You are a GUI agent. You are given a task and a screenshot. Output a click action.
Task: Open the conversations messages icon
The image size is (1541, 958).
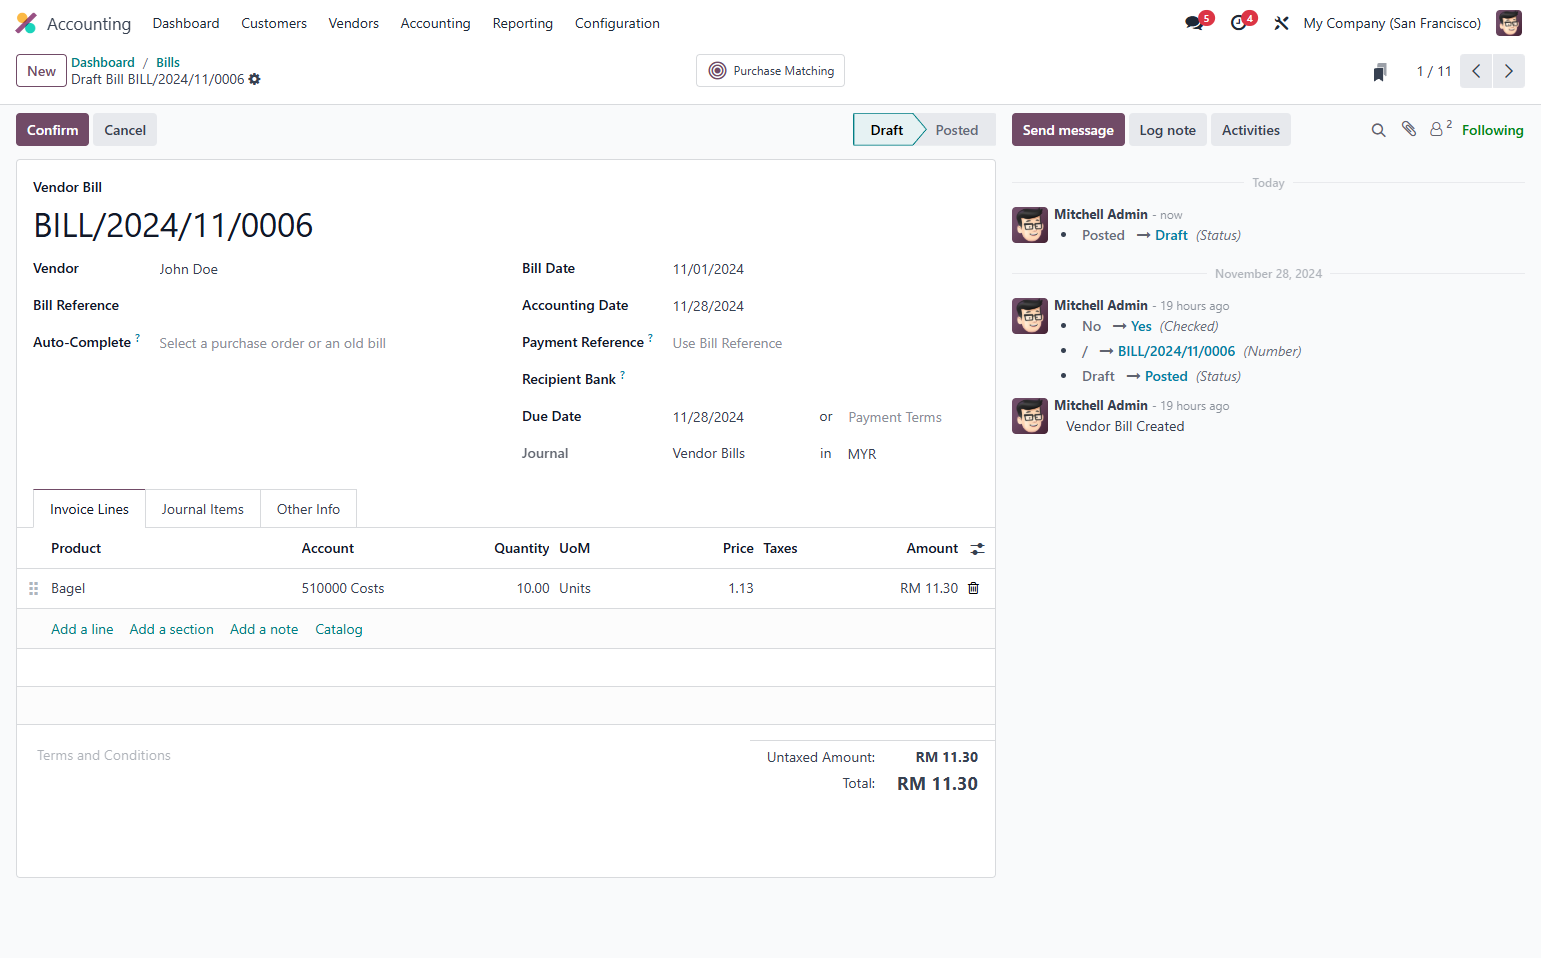click(x=1194, y=23)
